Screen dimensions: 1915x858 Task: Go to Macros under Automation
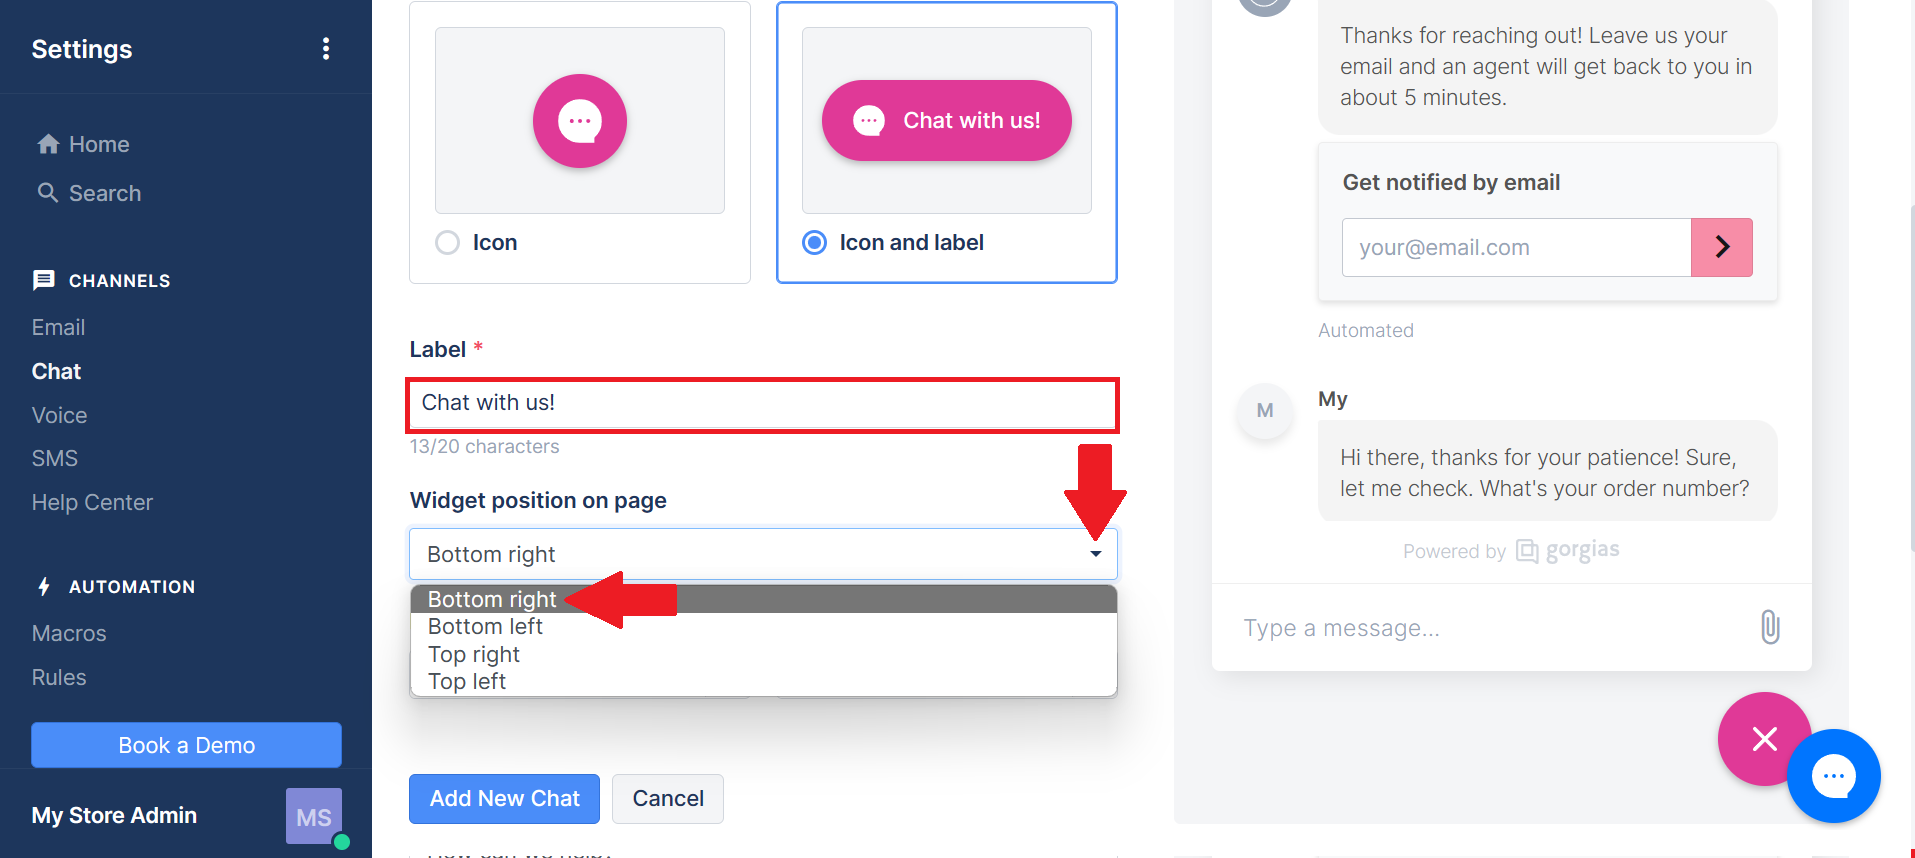click(x=69, y=633)
